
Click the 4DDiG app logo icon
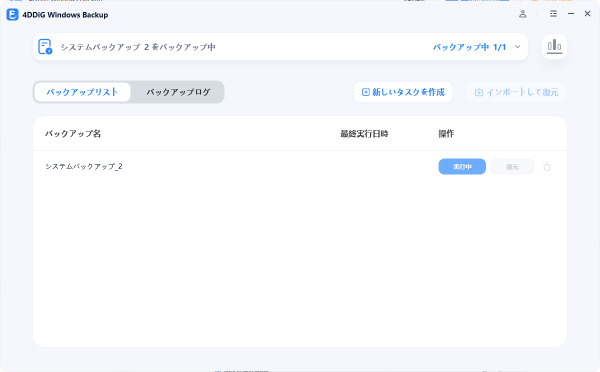click(x=12, y=15)
